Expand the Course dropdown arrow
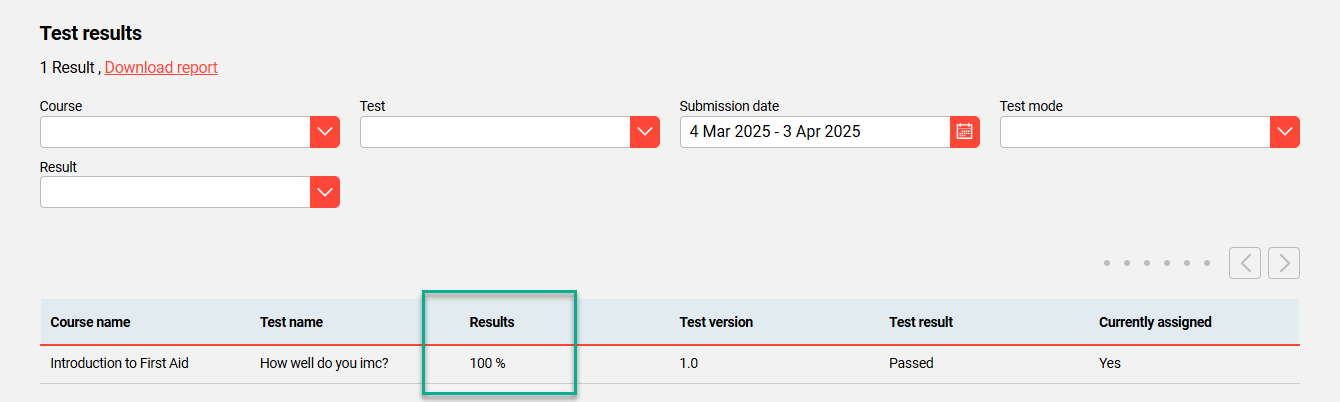1340x402 pixels. point(324,132)
